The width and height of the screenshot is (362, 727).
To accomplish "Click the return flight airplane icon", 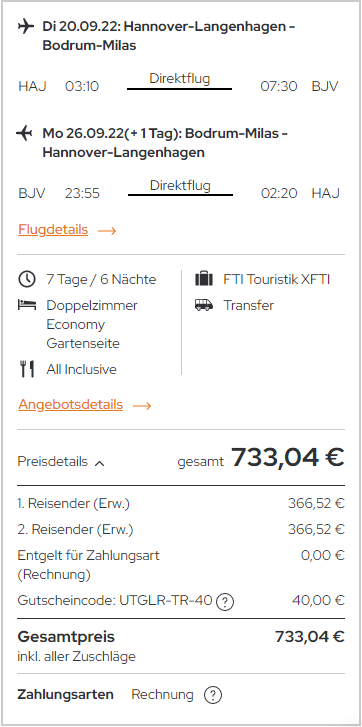I will tap(24, 134).
